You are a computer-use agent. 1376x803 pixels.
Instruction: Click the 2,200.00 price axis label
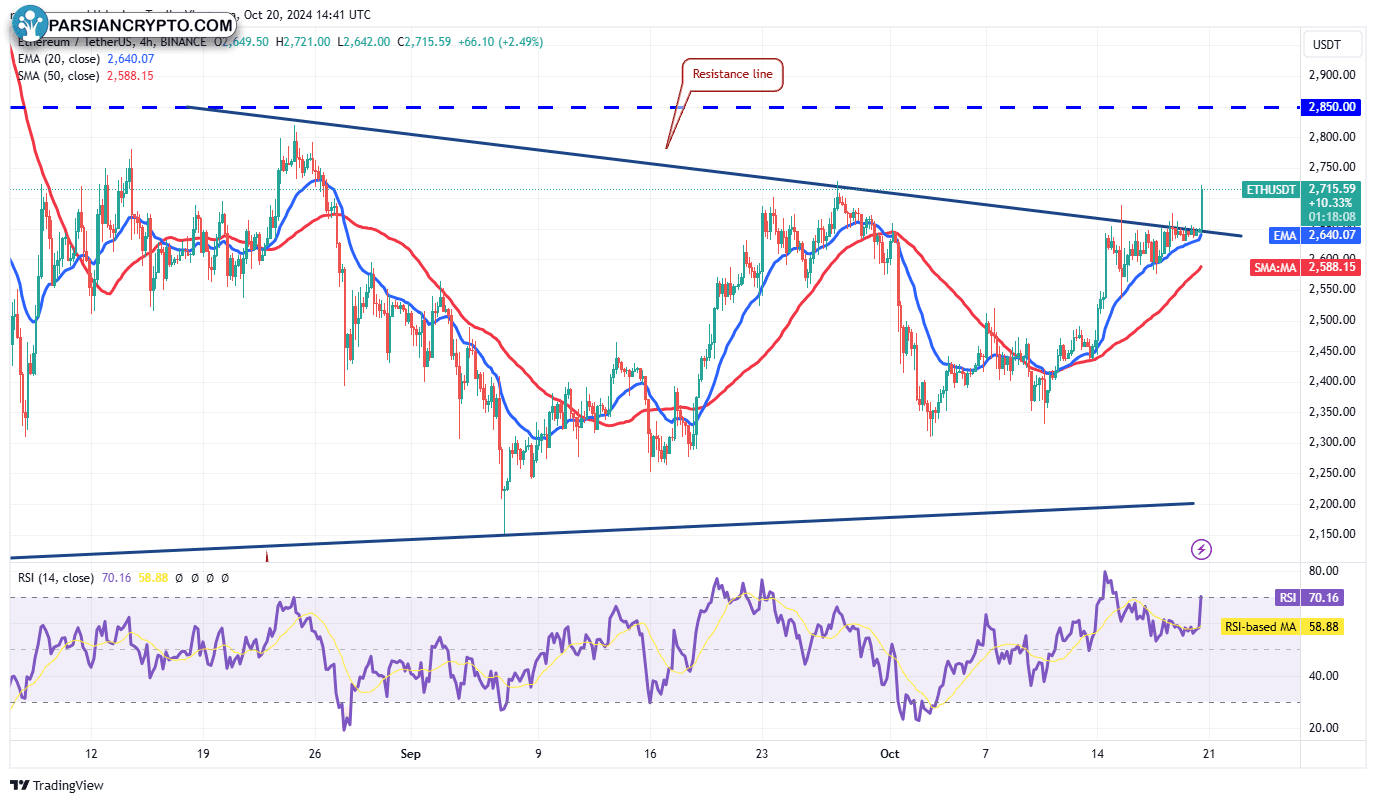pos(1332,503)
